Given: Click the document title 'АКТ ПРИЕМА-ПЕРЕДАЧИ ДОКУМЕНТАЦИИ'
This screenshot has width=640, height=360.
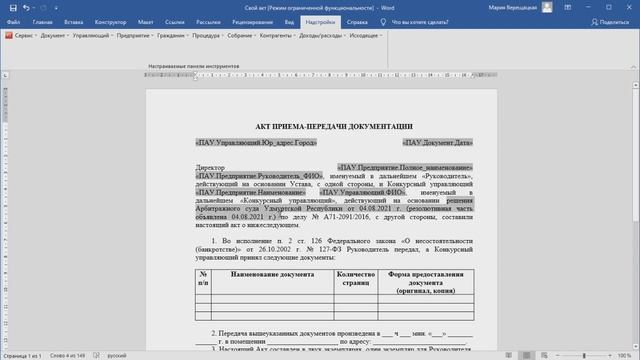Looking at the screenshot, I should click(334, 127).
